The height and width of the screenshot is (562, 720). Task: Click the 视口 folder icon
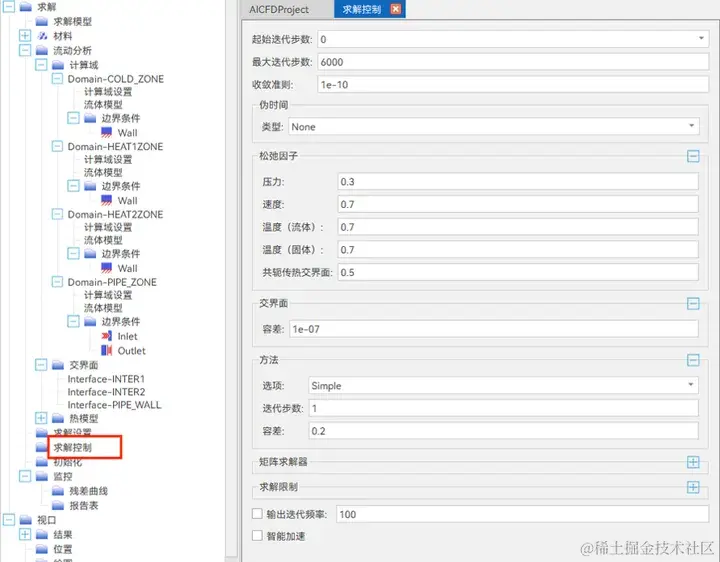(26, 520)
